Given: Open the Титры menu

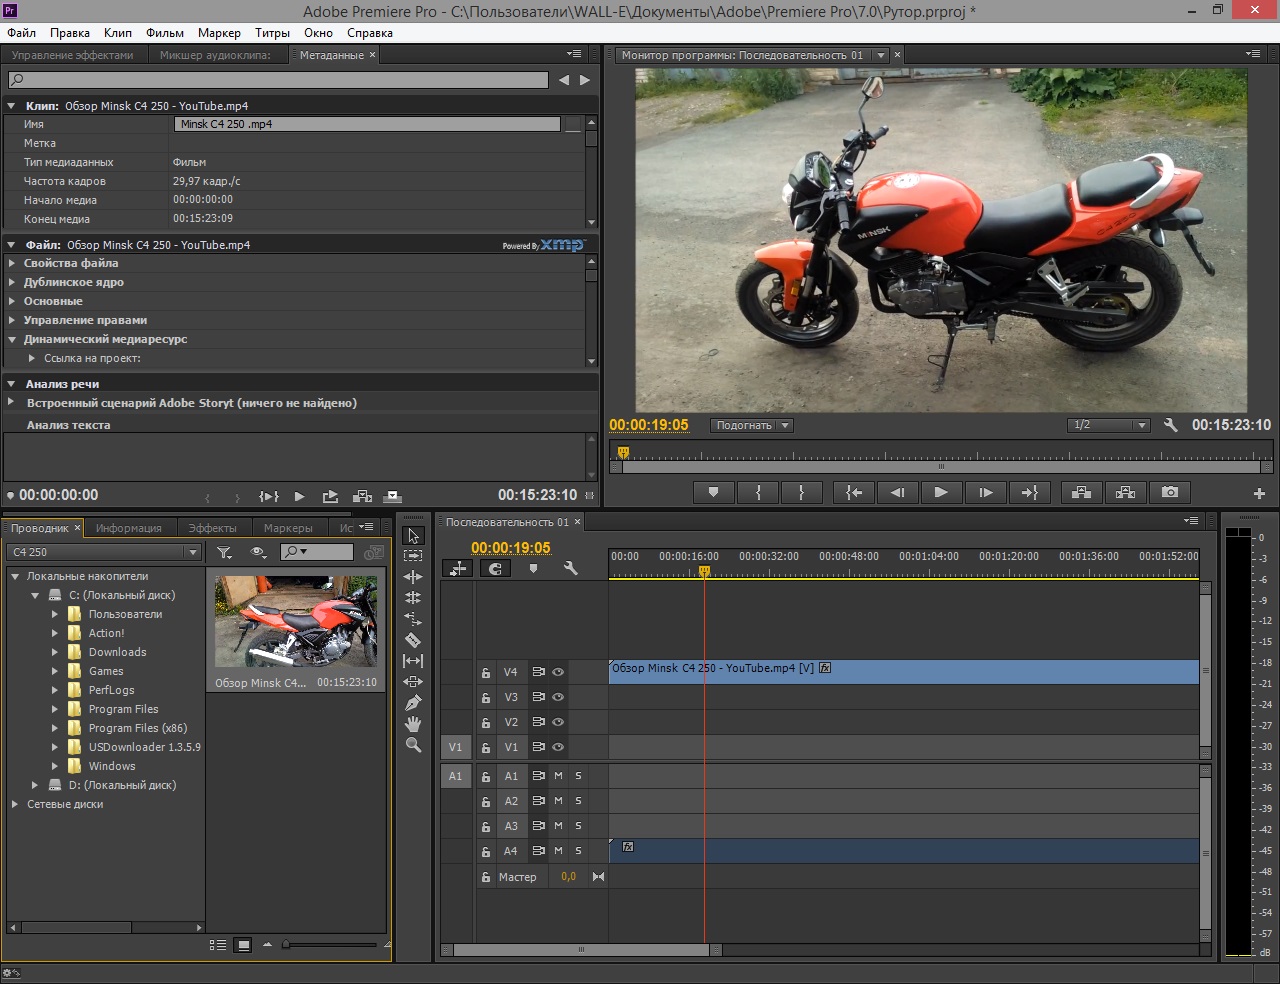Looking at the screenshot, I should click(x=272, y=32).
